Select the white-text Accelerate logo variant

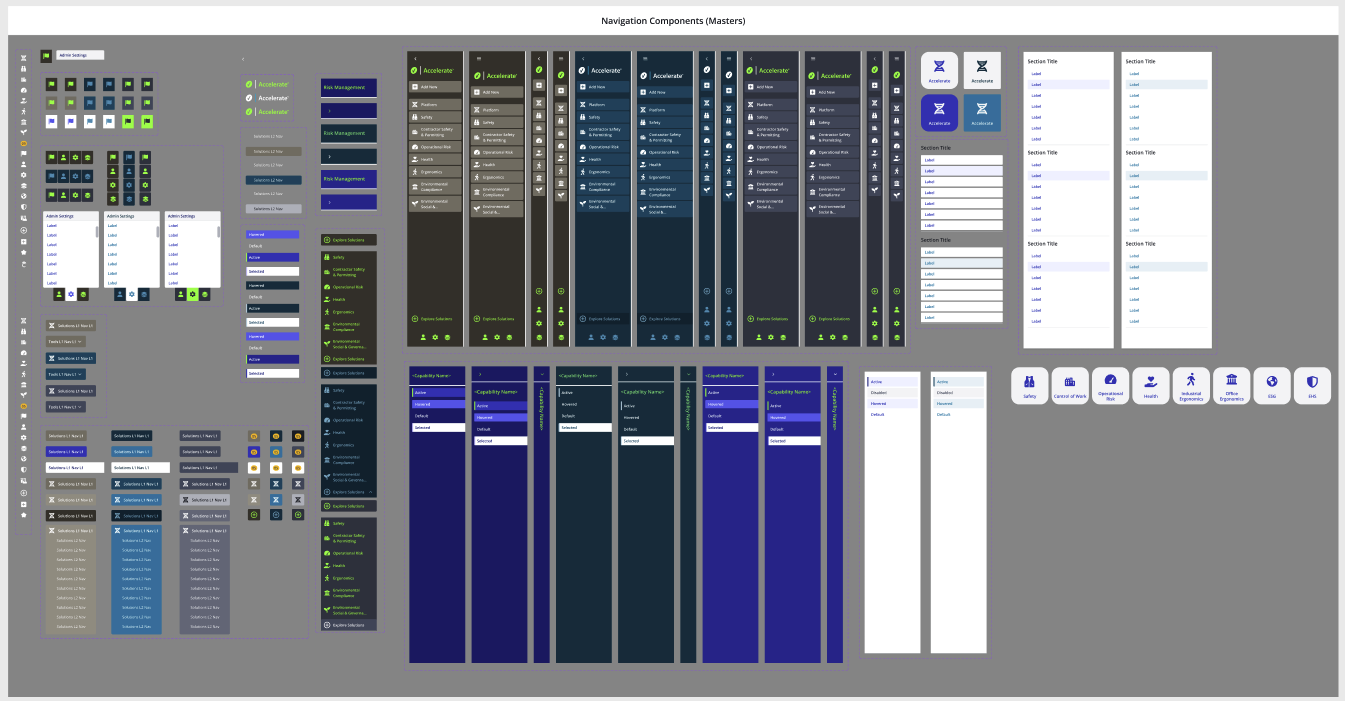coord(268,98)
